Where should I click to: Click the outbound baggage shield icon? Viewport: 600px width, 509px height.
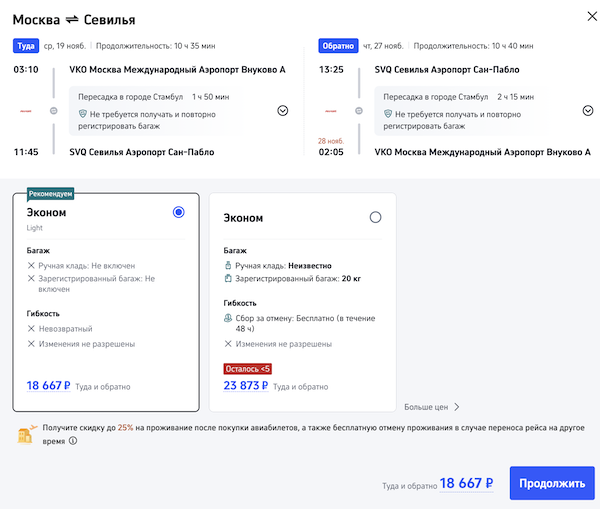83,115
